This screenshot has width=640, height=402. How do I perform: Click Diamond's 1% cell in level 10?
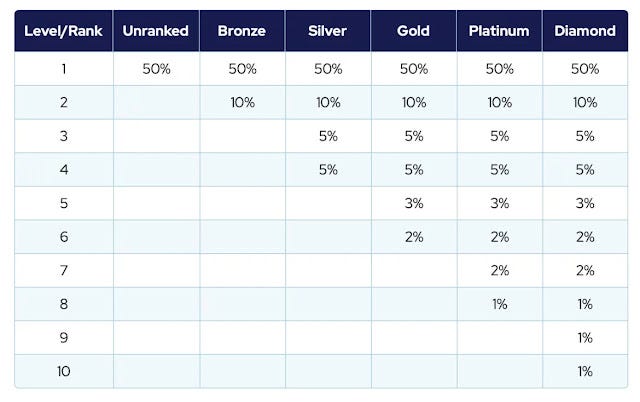[584, 371]
